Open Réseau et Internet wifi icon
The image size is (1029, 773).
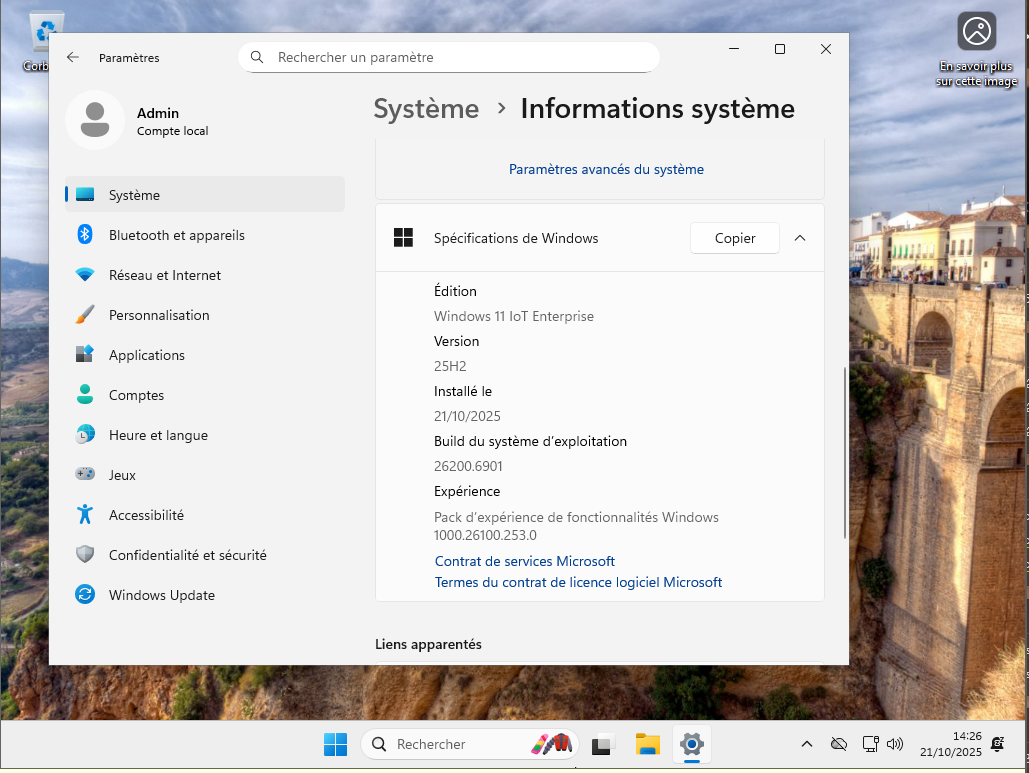85,275
